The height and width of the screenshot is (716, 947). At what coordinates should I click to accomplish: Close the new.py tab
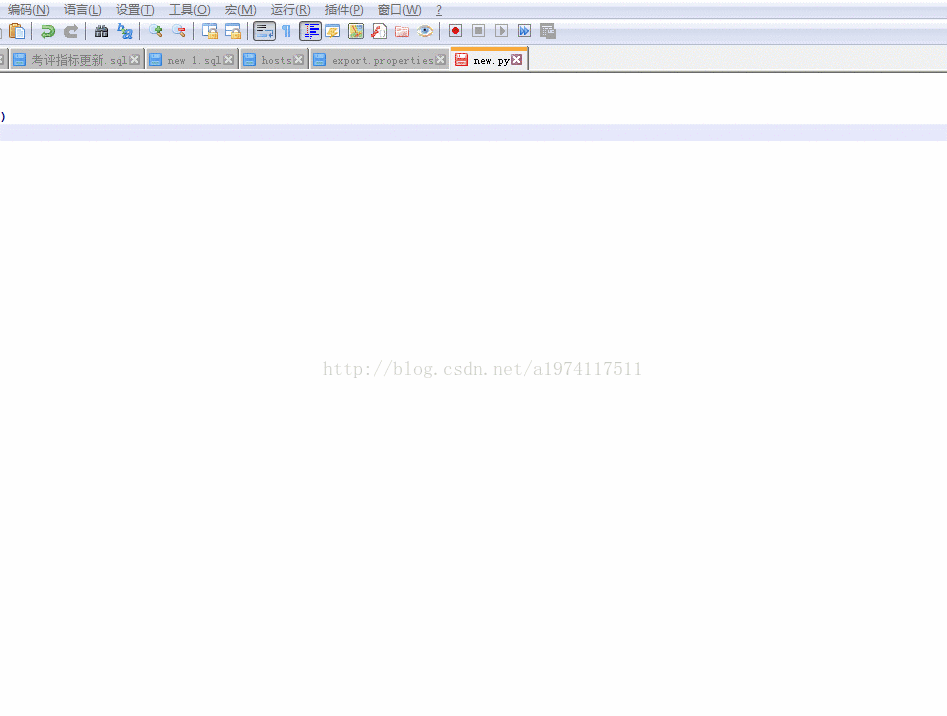[517, 59]
